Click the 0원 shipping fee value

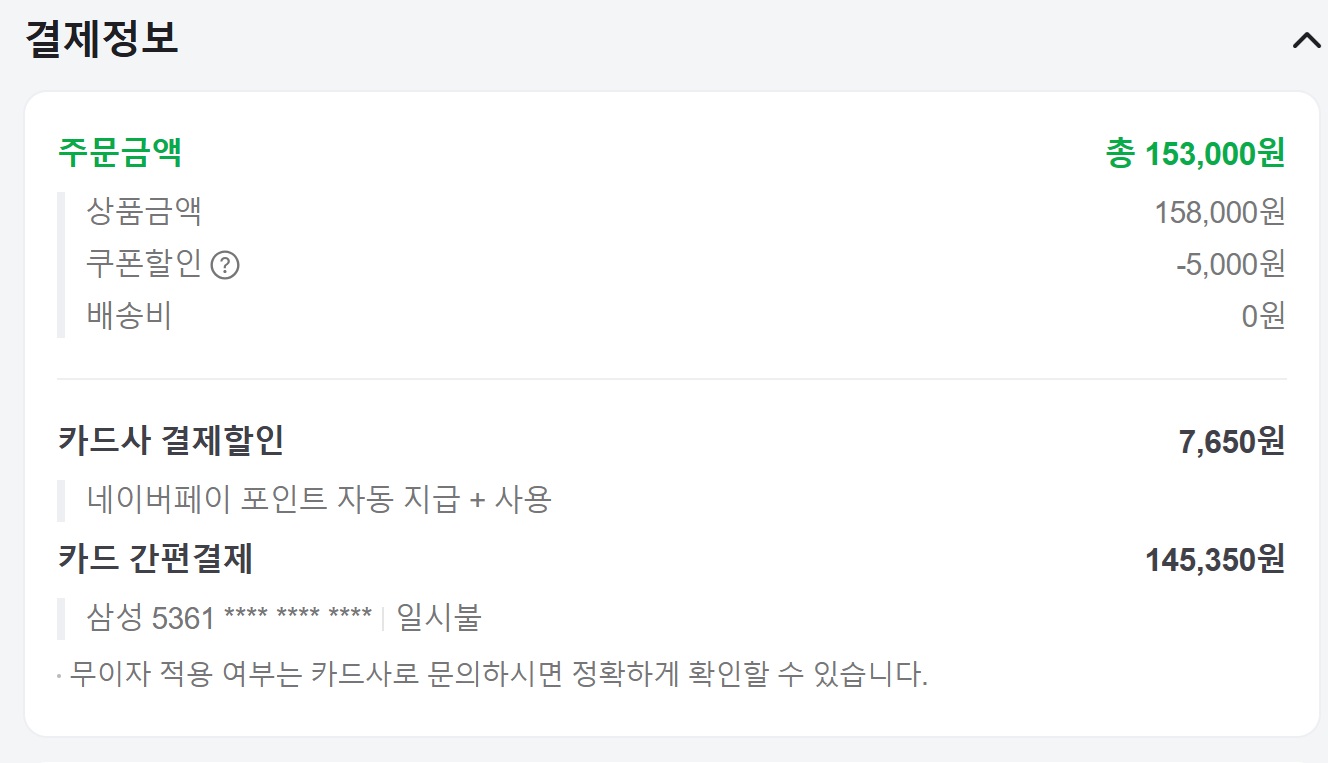click(x=1263, y=316)
